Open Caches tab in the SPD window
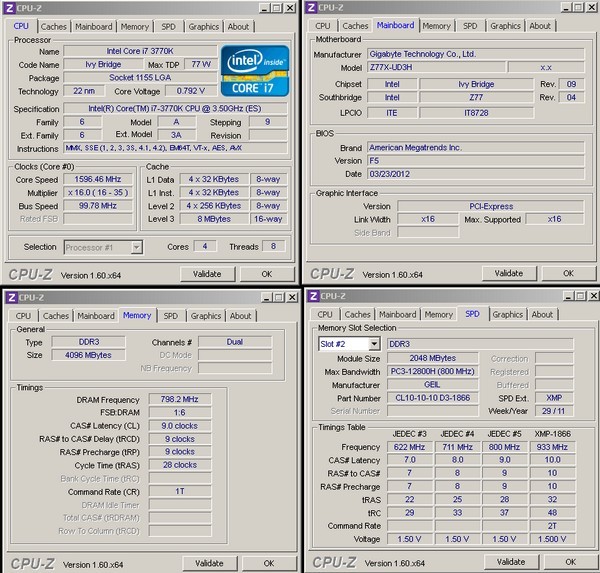This screenshot has width=600, height=573. point(357,314)
